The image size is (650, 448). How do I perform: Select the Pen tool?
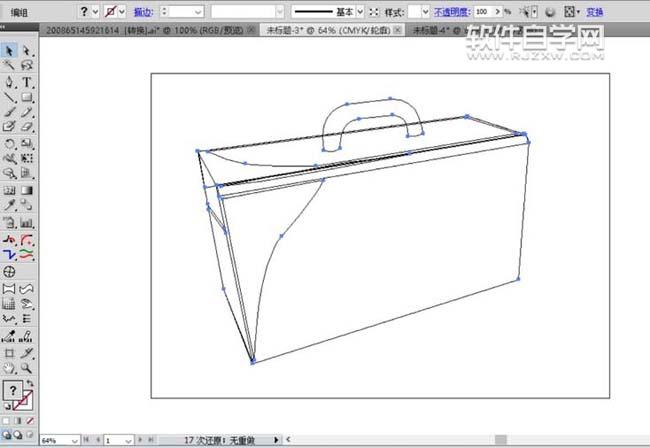9,82
